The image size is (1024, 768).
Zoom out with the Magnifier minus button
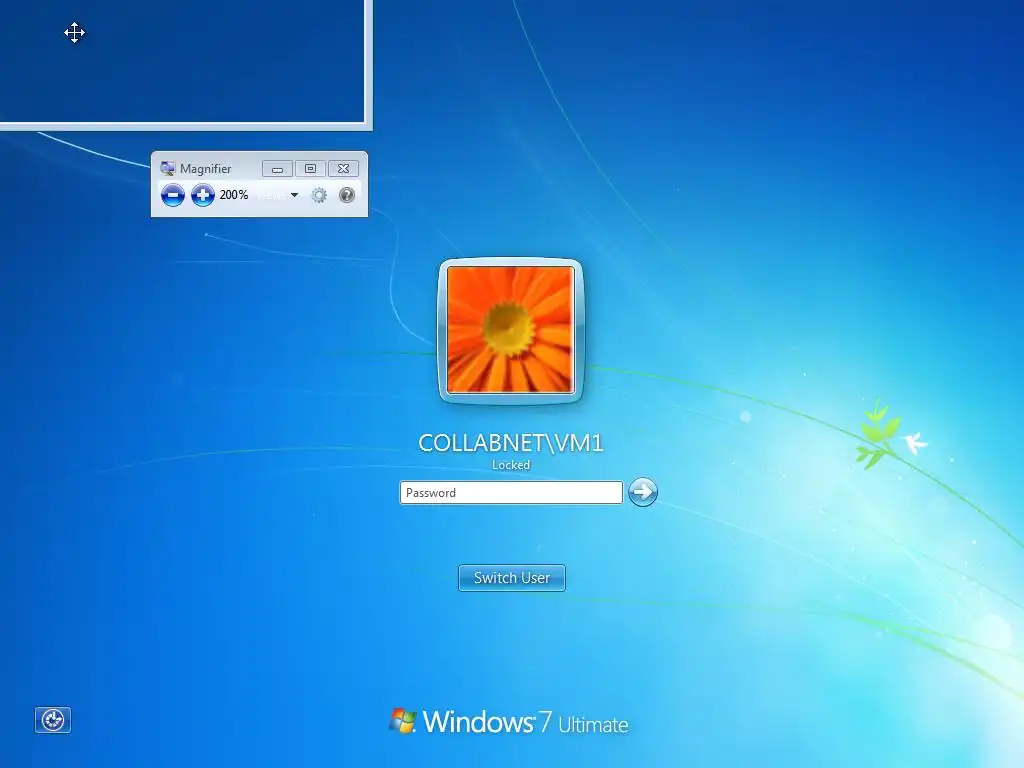pyautogui.click(x=173, y=195)
